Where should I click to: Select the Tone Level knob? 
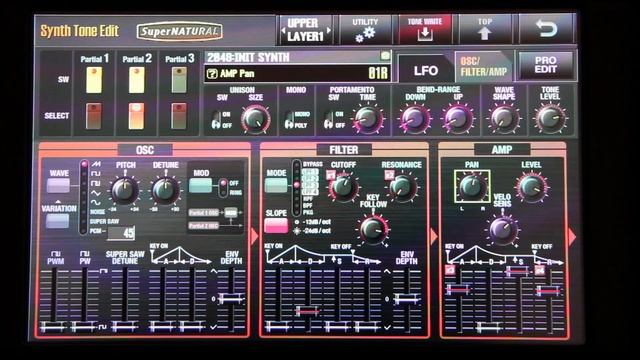550,119
